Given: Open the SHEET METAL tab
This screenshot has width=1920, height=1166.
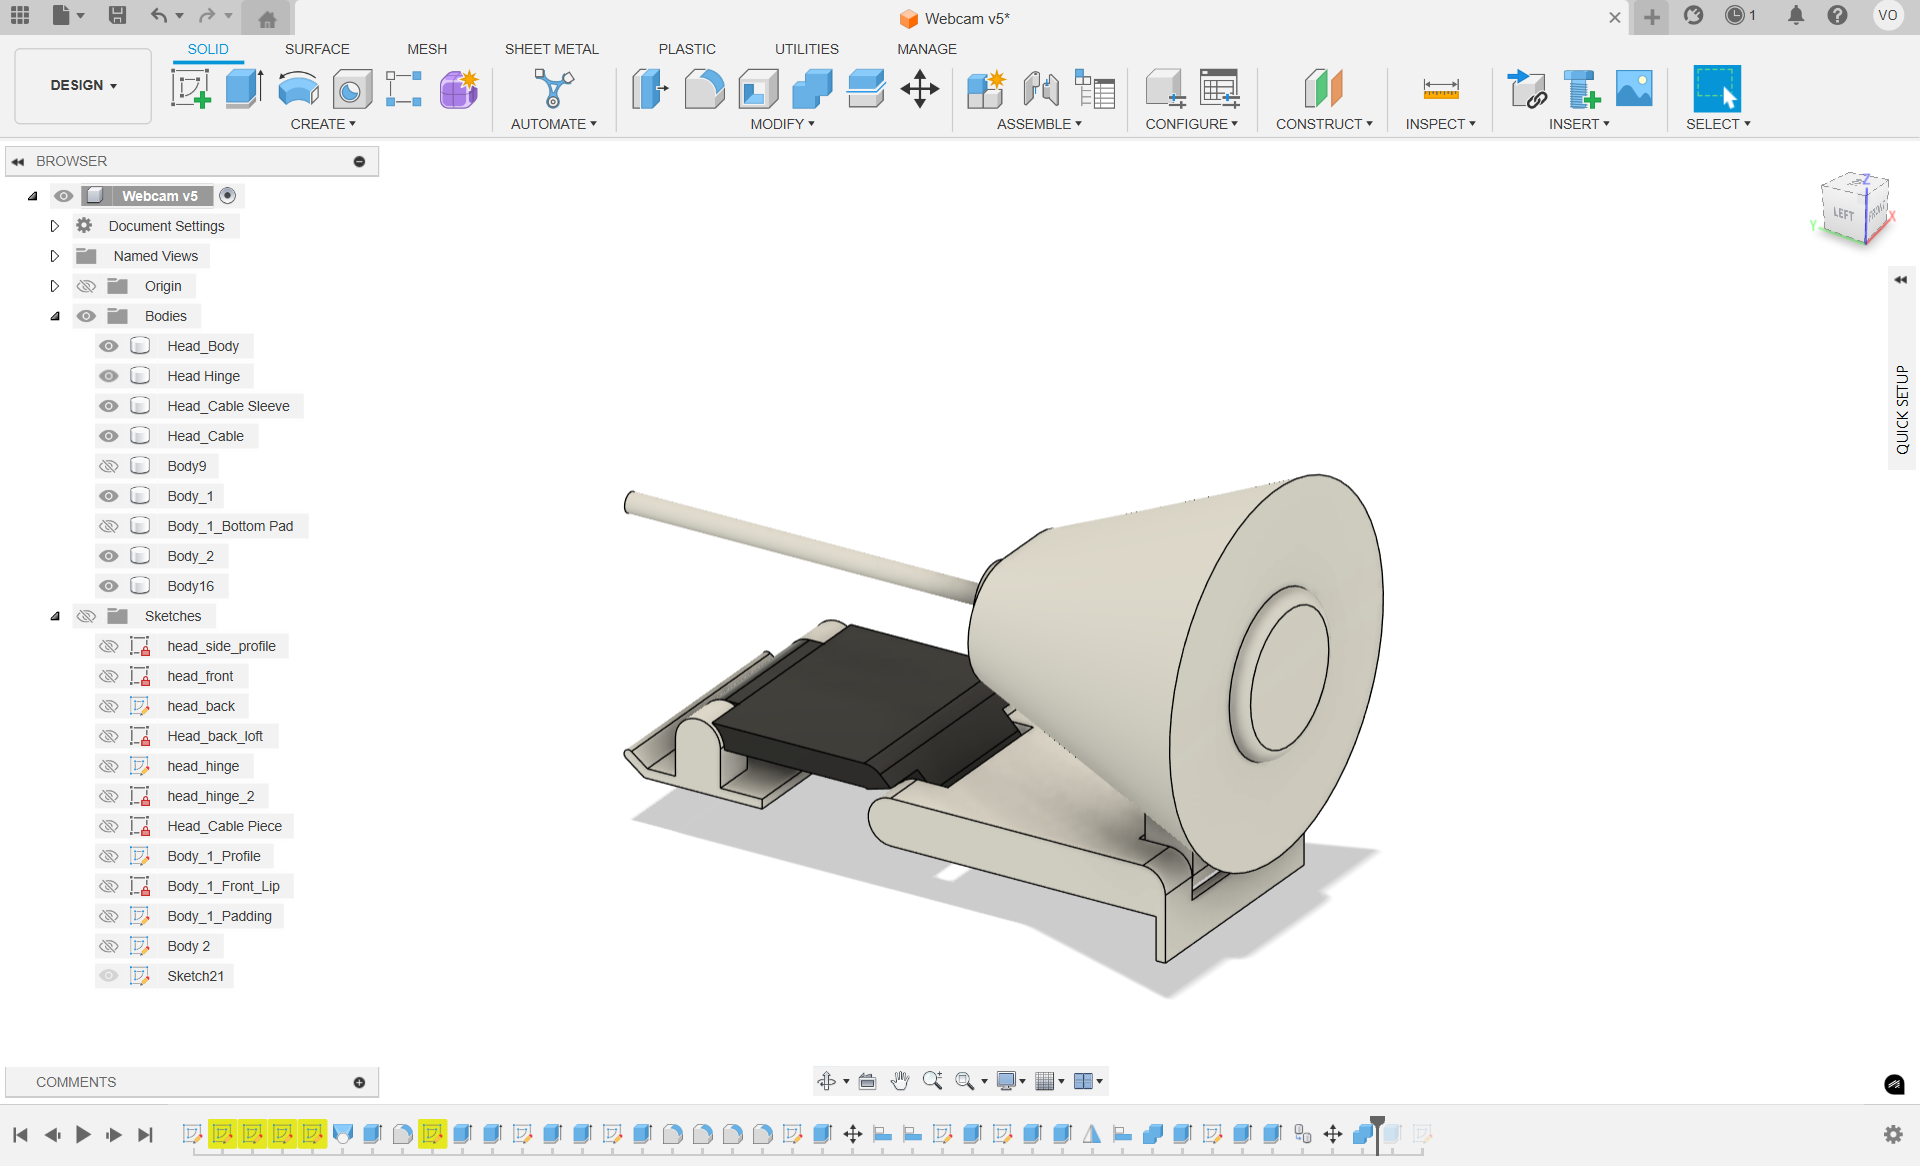Looking at the screenshot, I should [551, 49].
